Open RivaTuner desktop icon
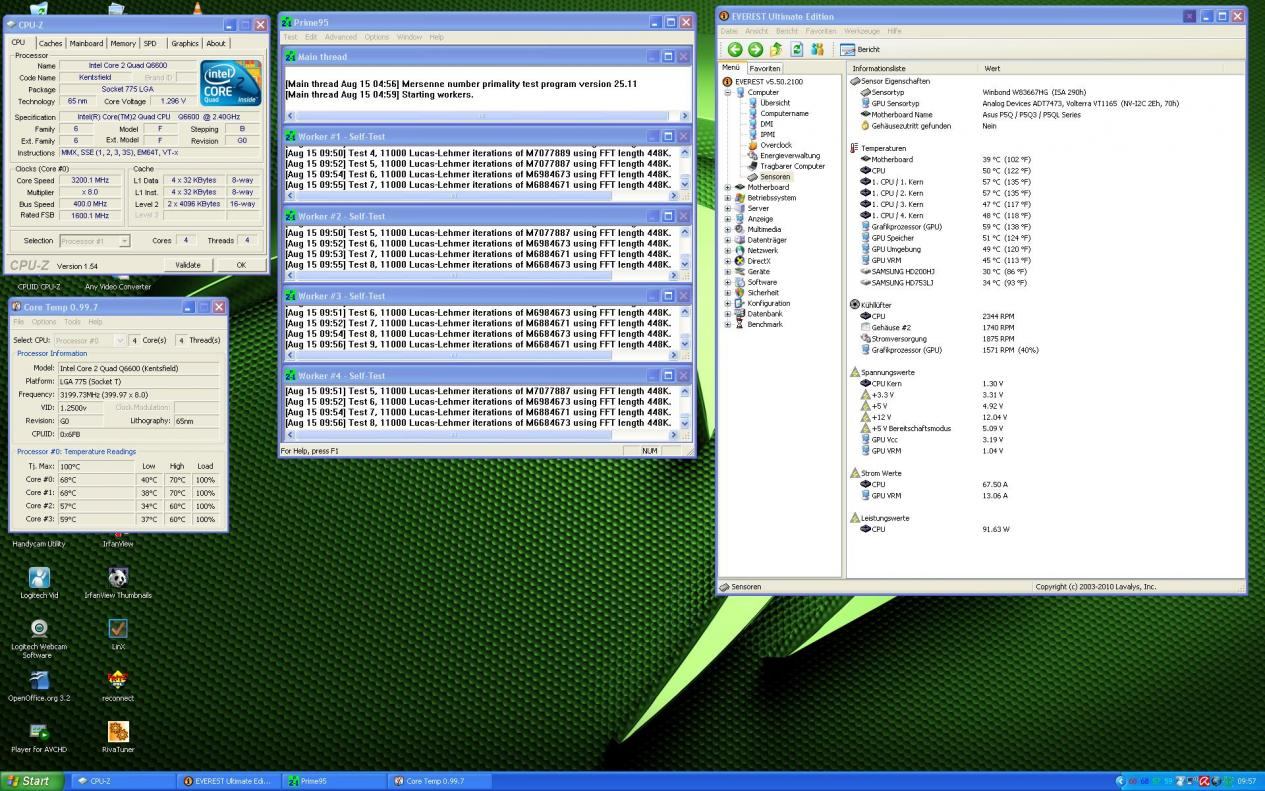1265x791 pixels. (118, 738)
